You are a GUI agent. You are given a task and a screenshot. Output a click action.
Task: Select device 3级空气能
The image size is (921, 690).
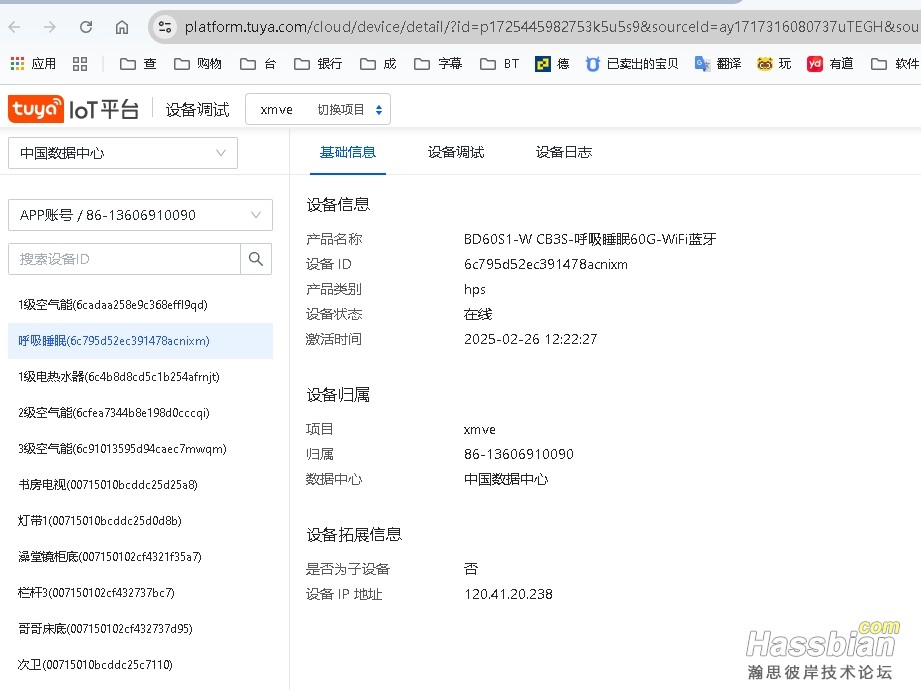(140, 449)
